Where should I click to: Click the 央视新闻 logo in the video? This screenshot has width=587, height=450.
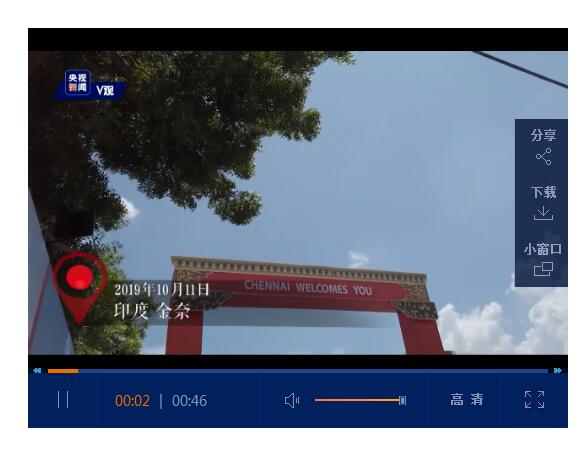click(77, 82)
